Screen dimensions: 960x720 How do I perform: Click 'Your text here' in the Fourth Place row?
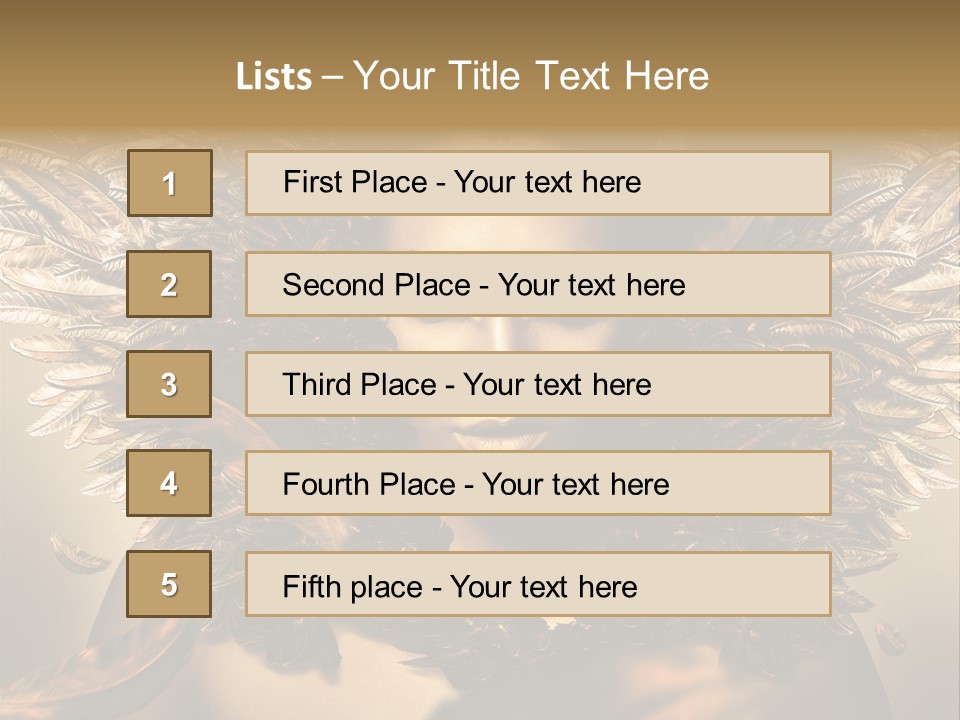click(575, 485)
